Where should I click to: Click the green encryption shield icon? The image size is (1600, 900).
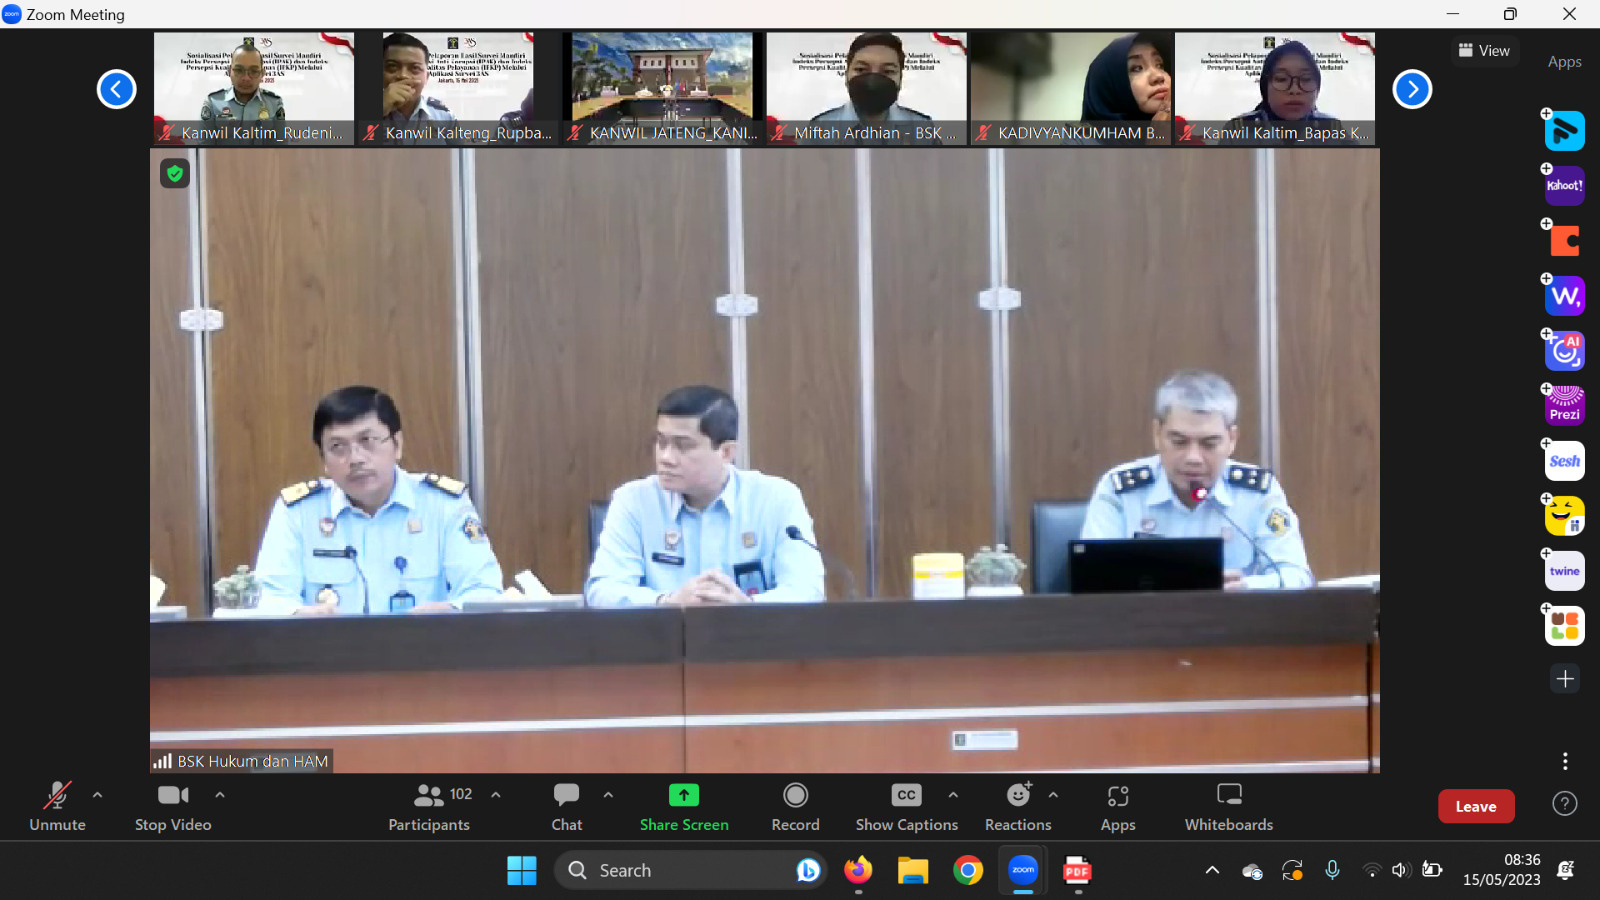(175, 174)
